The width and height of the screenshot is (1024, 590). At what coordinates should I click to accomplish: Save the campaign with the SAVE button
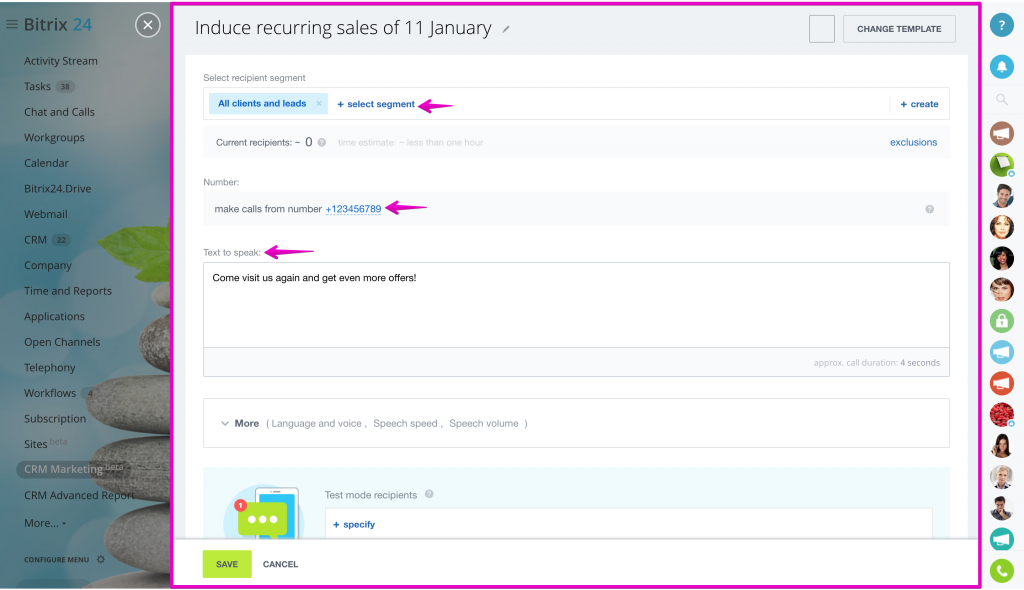tap(227, 564)
